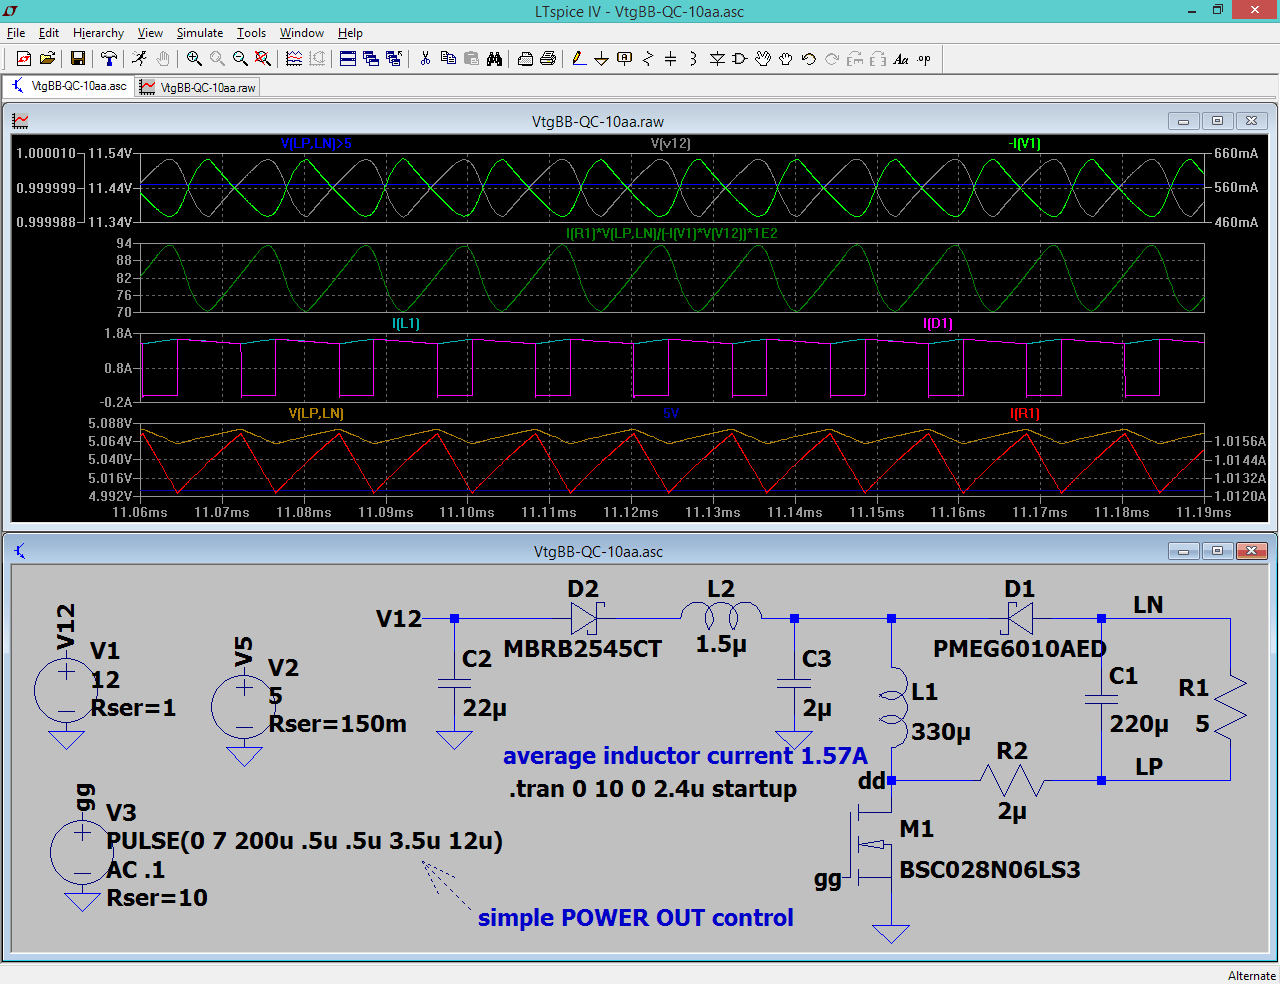Maximize the VtgBB-QC-10aa.asc schematic window
Image resolution: width=1280 pixels, height=984 pixels.
[1217, 551]
